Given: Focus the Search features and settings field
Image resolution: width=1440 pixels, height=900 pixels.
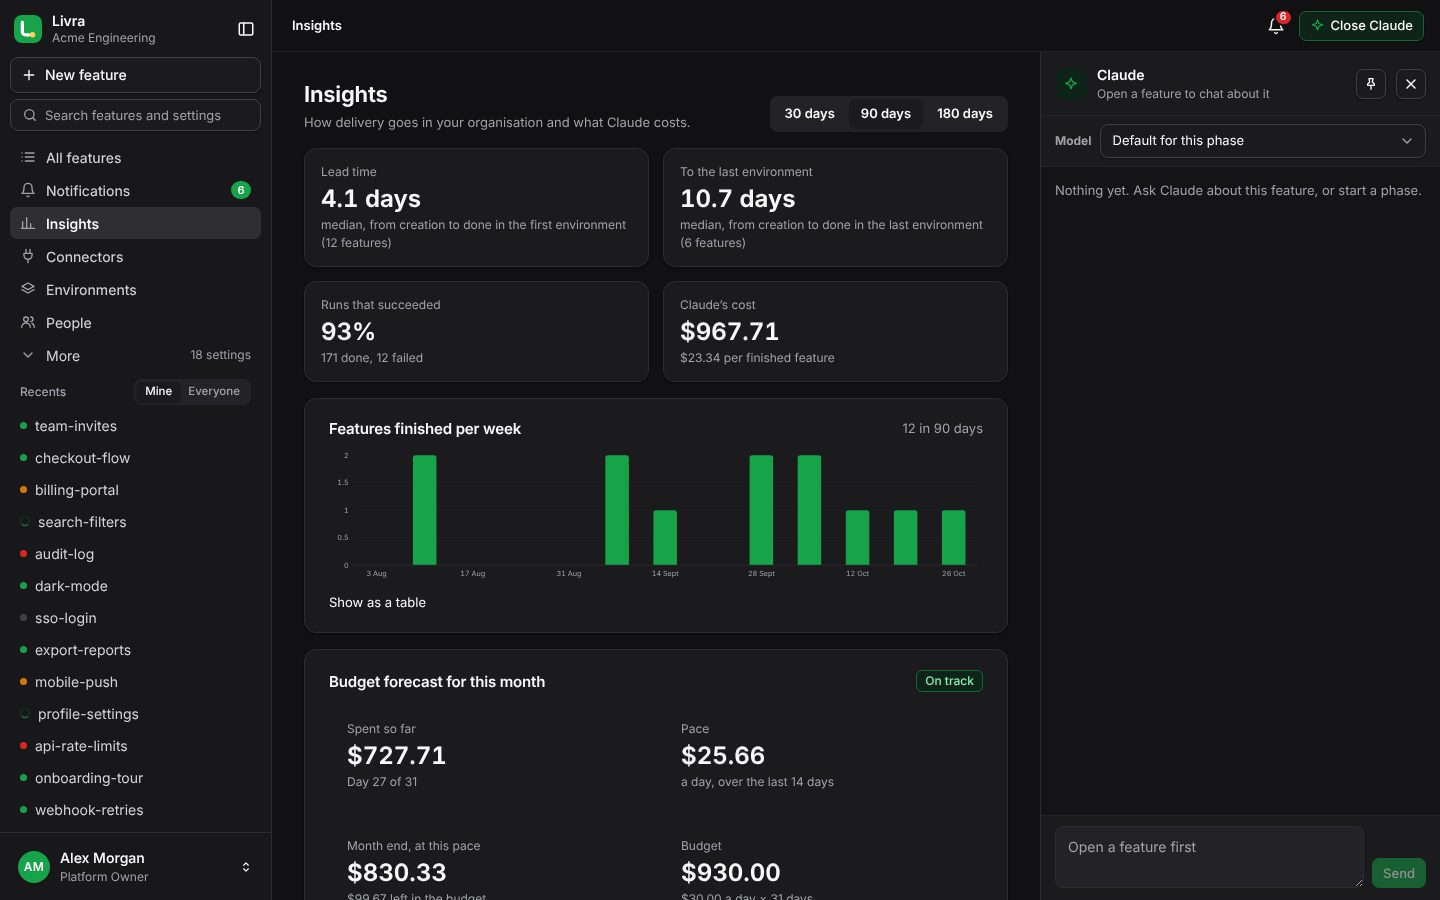Looking at the screenshot, I should (135, 115).
